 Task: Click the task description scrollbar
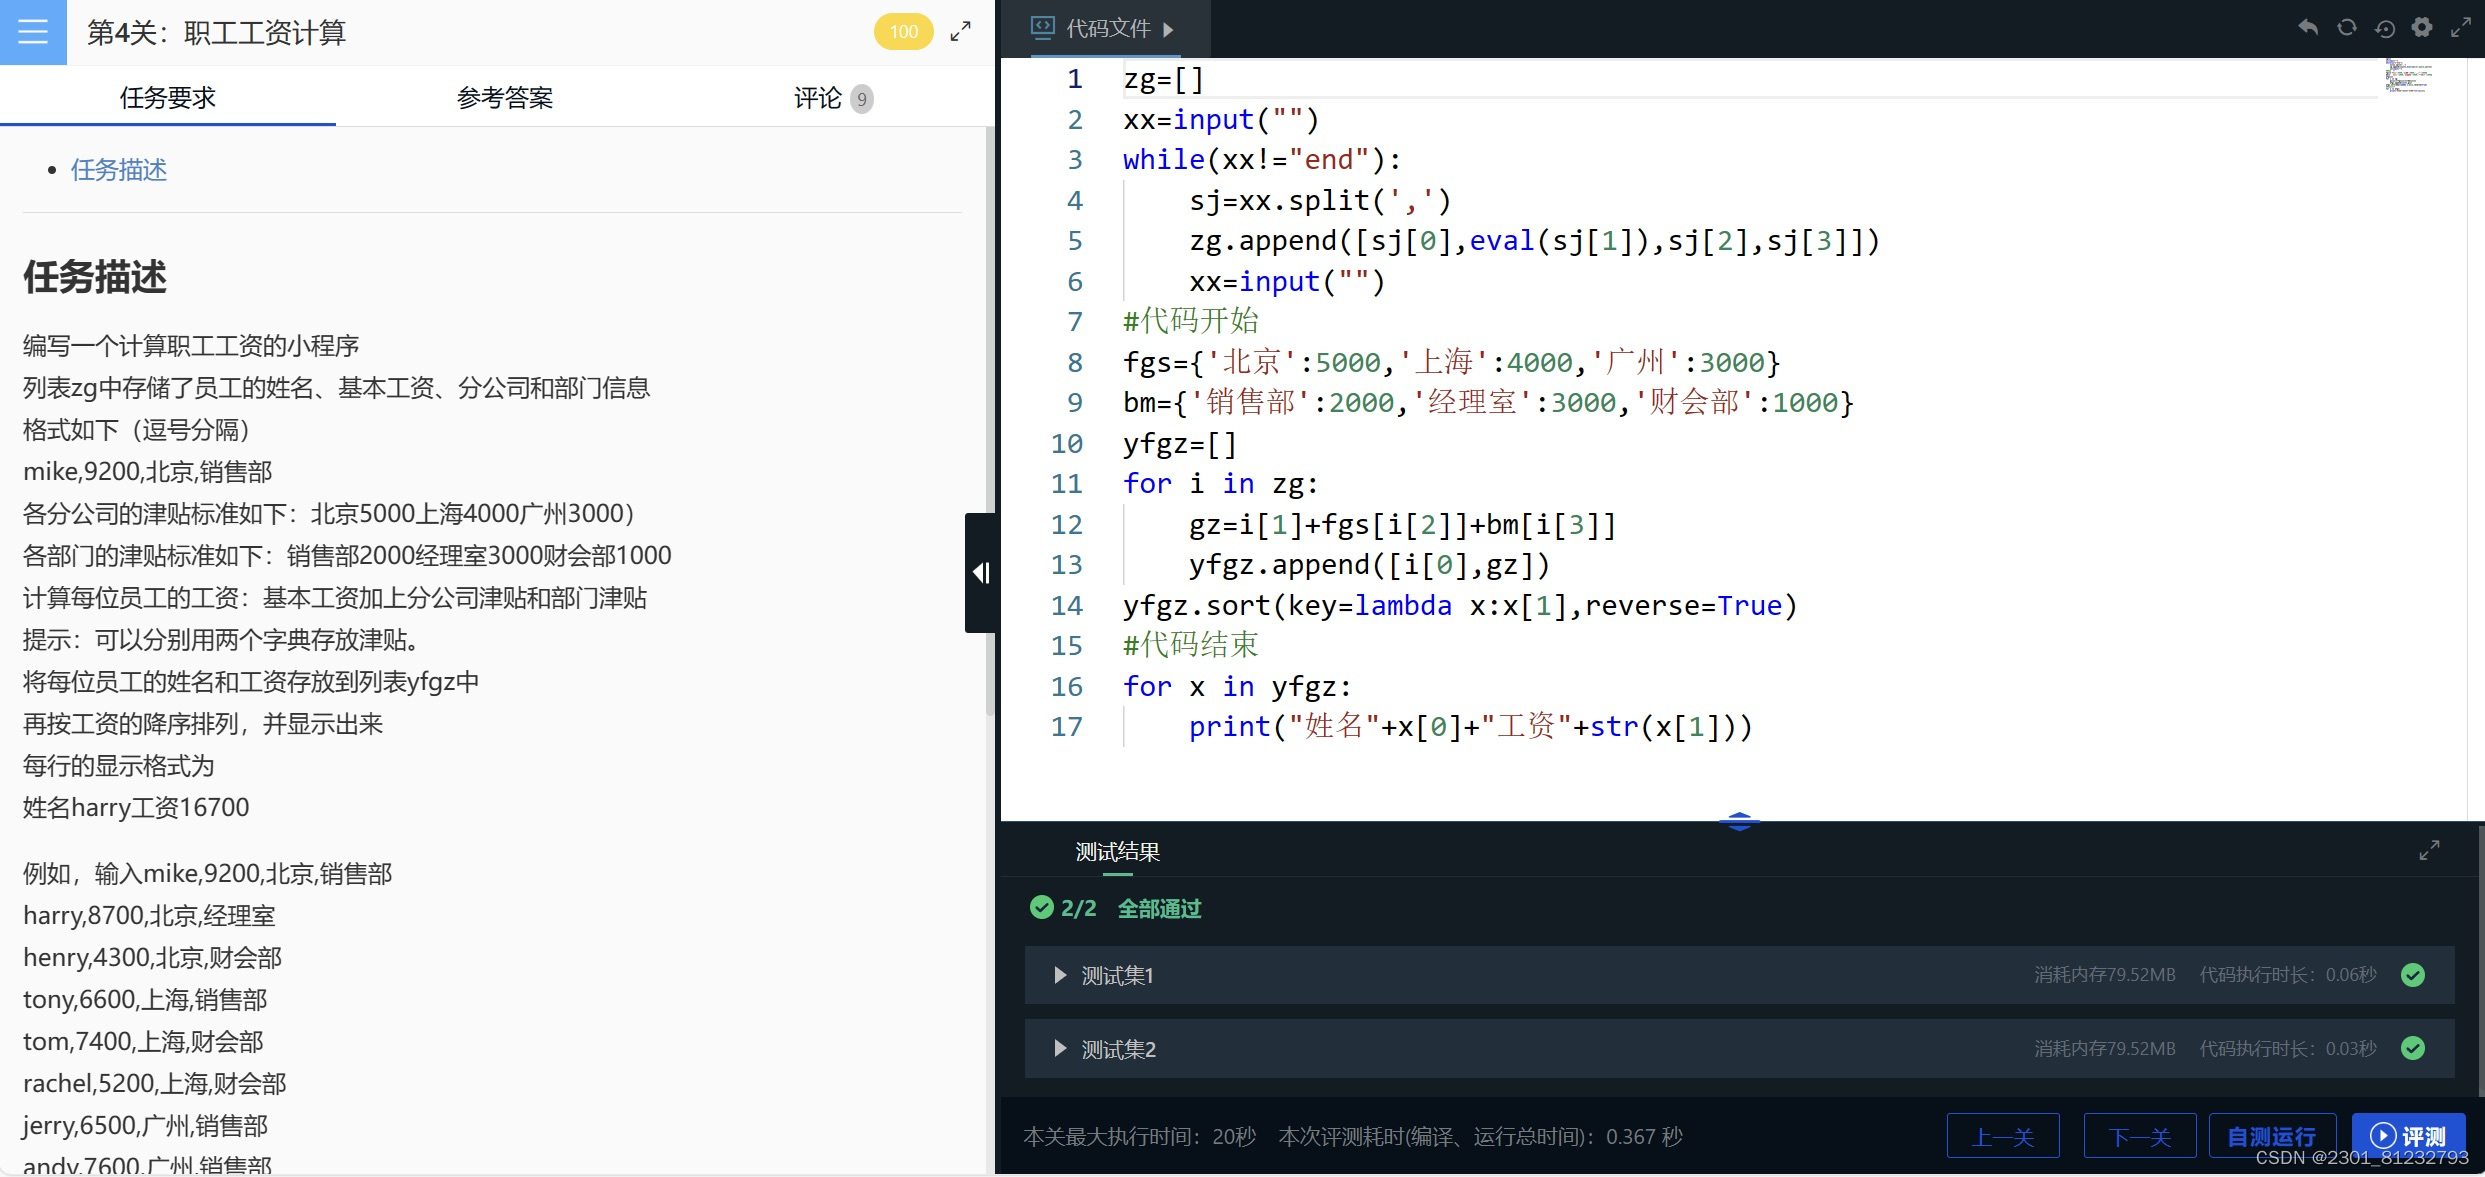point(989,420)
